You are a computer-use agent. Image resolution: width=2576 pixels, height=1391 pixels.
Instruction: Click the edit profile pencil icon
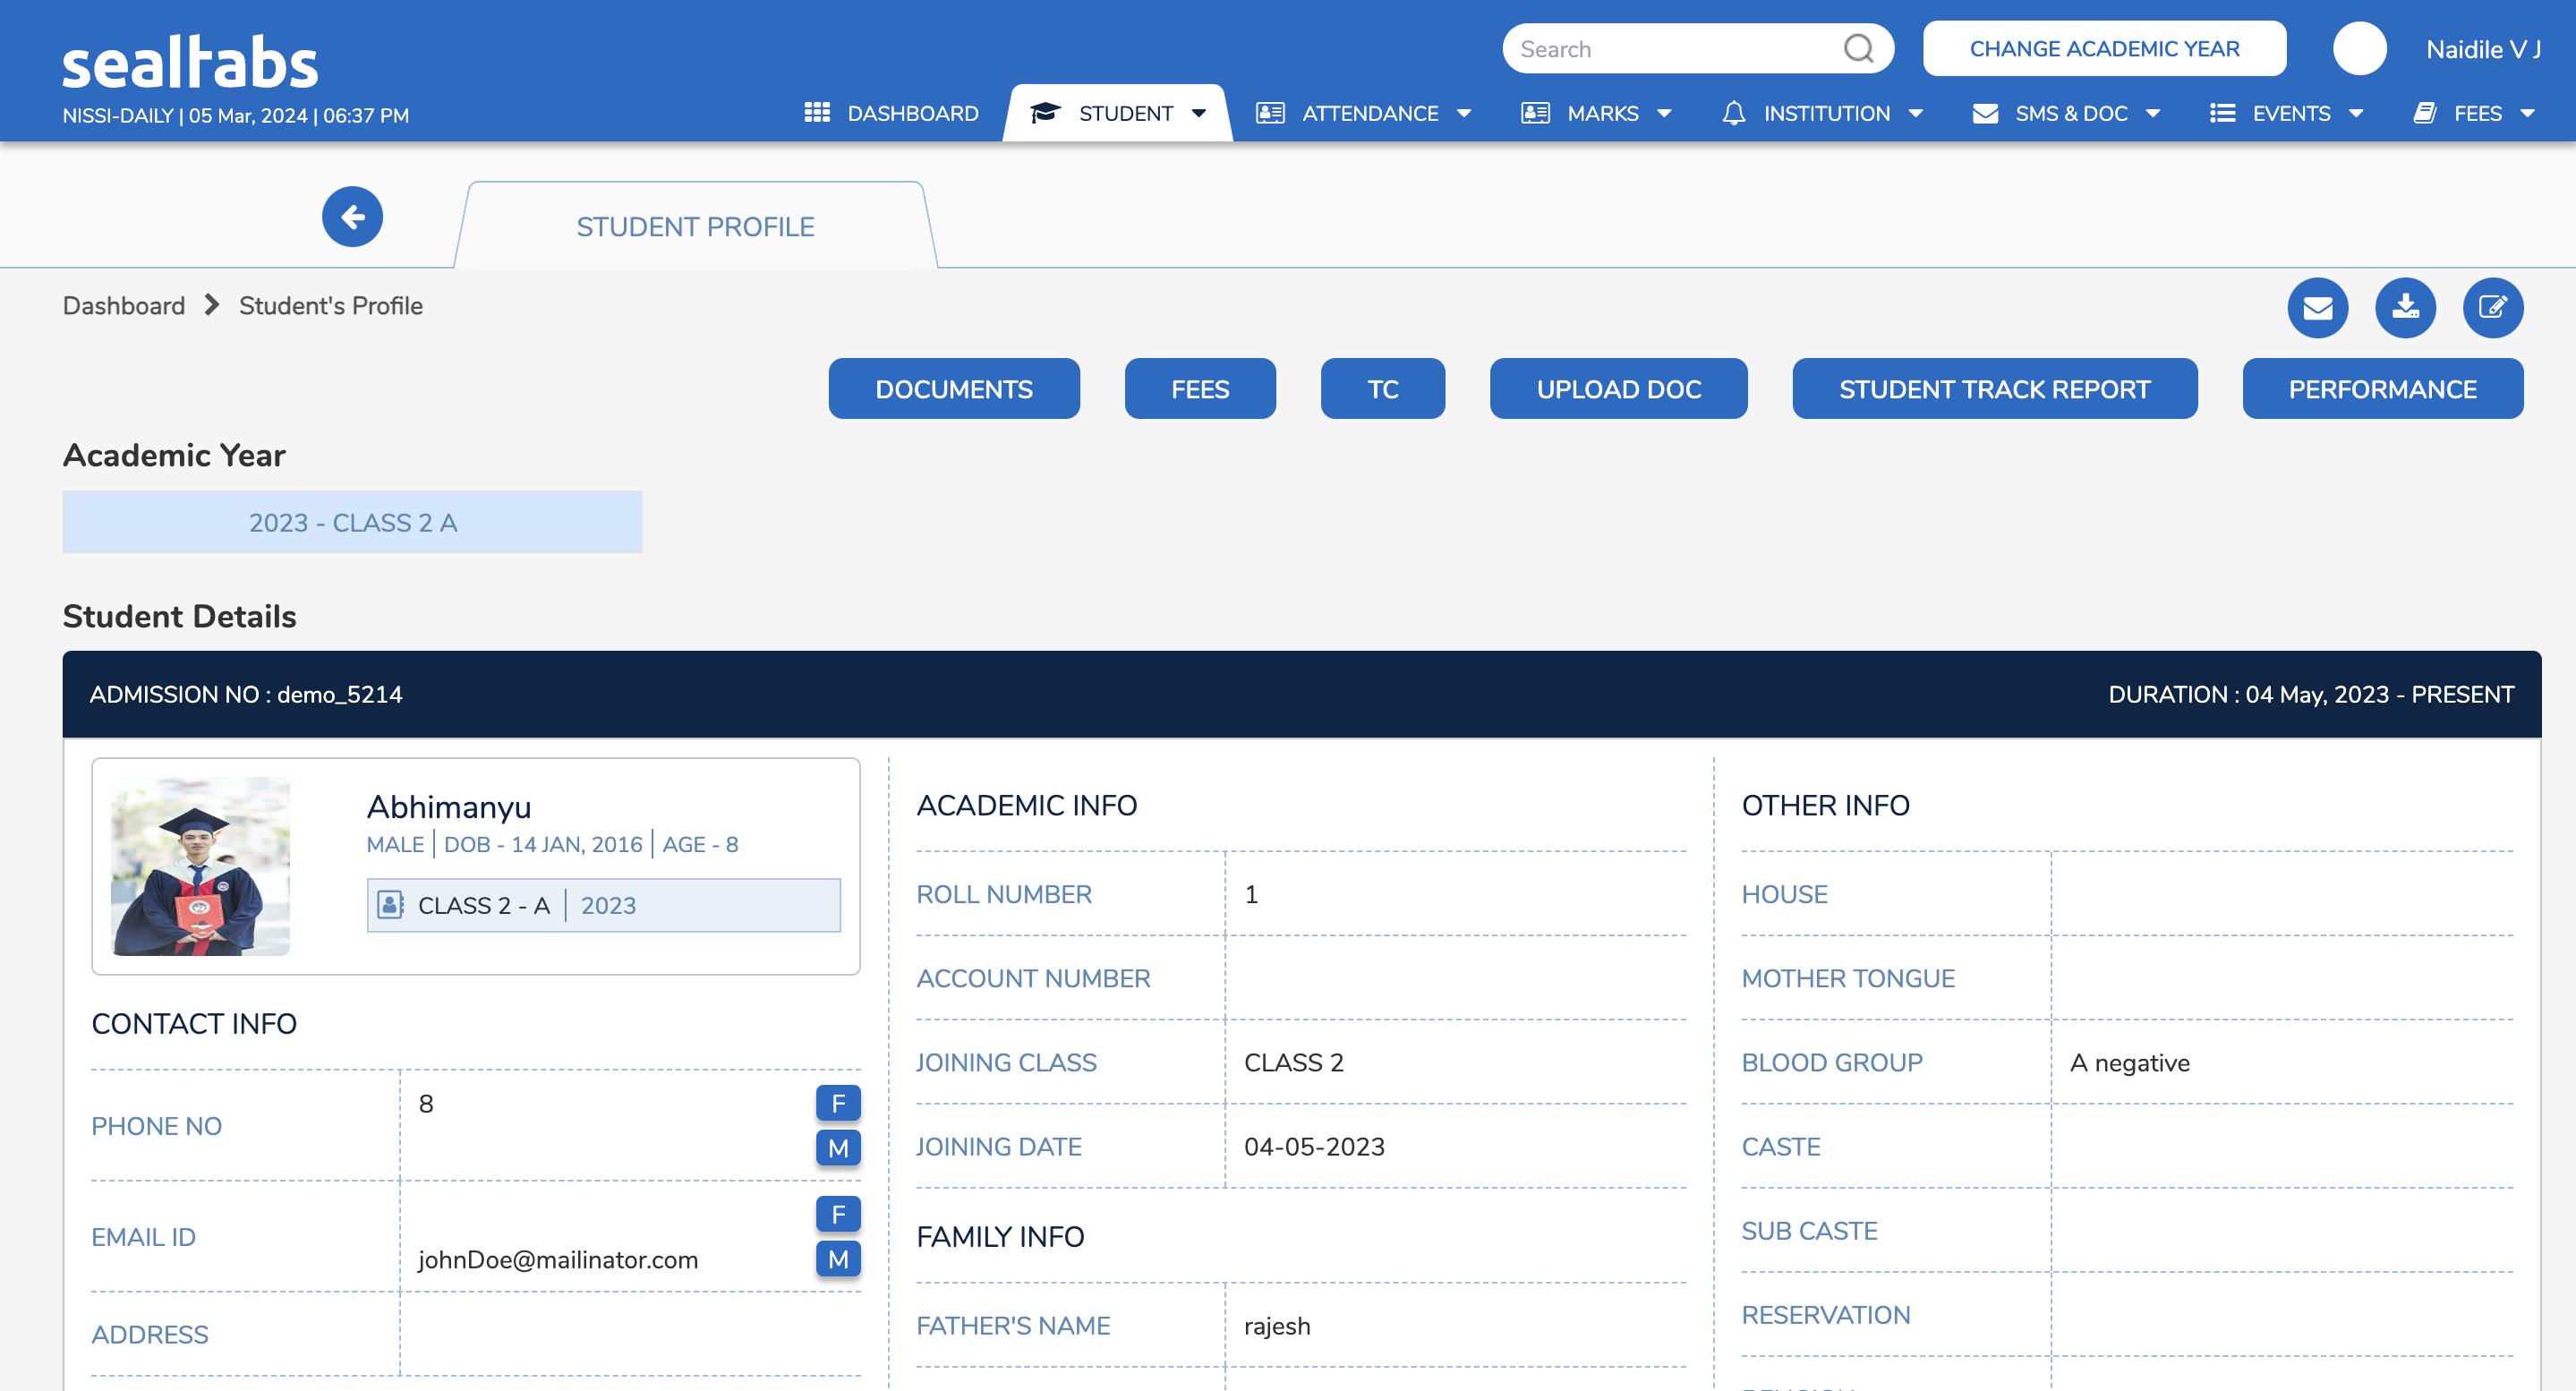click(x=2492, y=307)
